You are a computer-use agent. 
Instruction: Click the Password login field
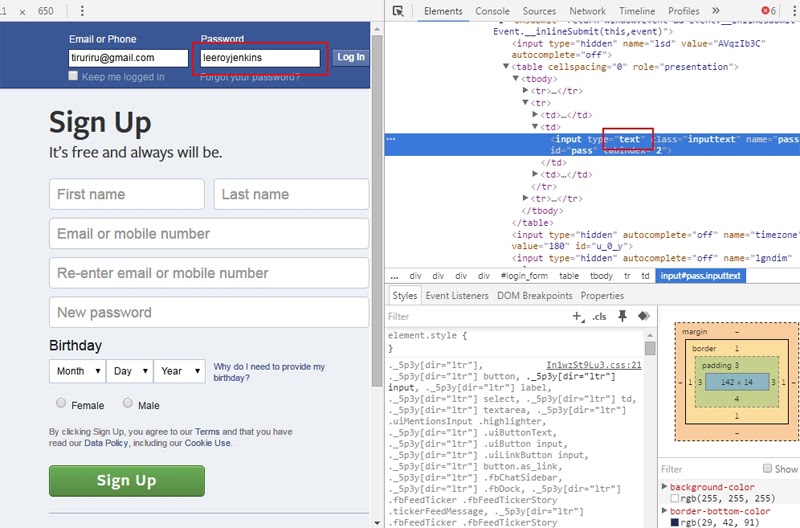[260, 58]
